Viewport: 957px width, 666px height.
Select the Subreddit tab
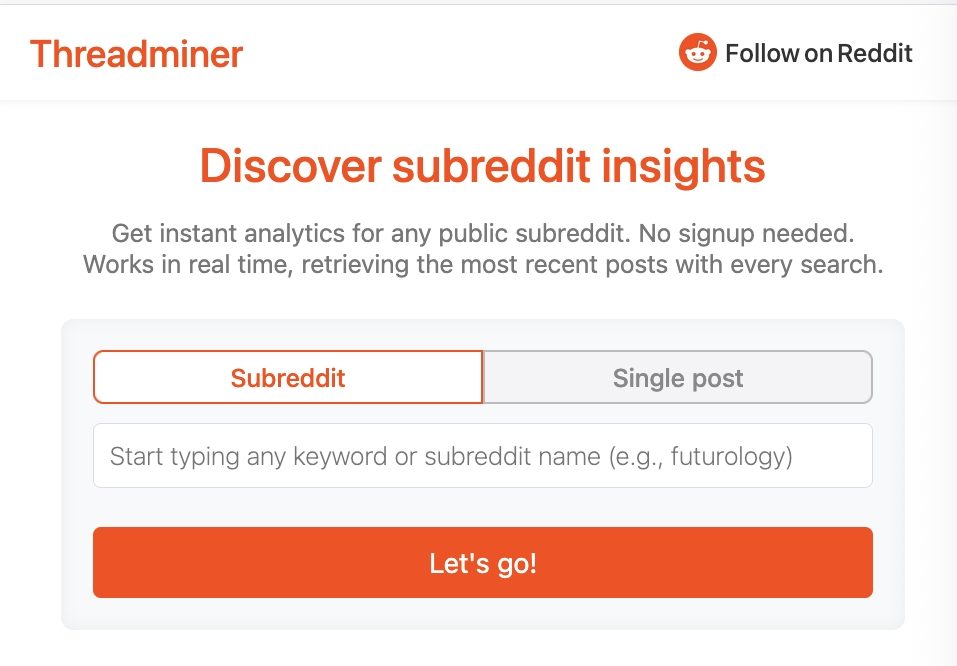[x=288, y=377]
